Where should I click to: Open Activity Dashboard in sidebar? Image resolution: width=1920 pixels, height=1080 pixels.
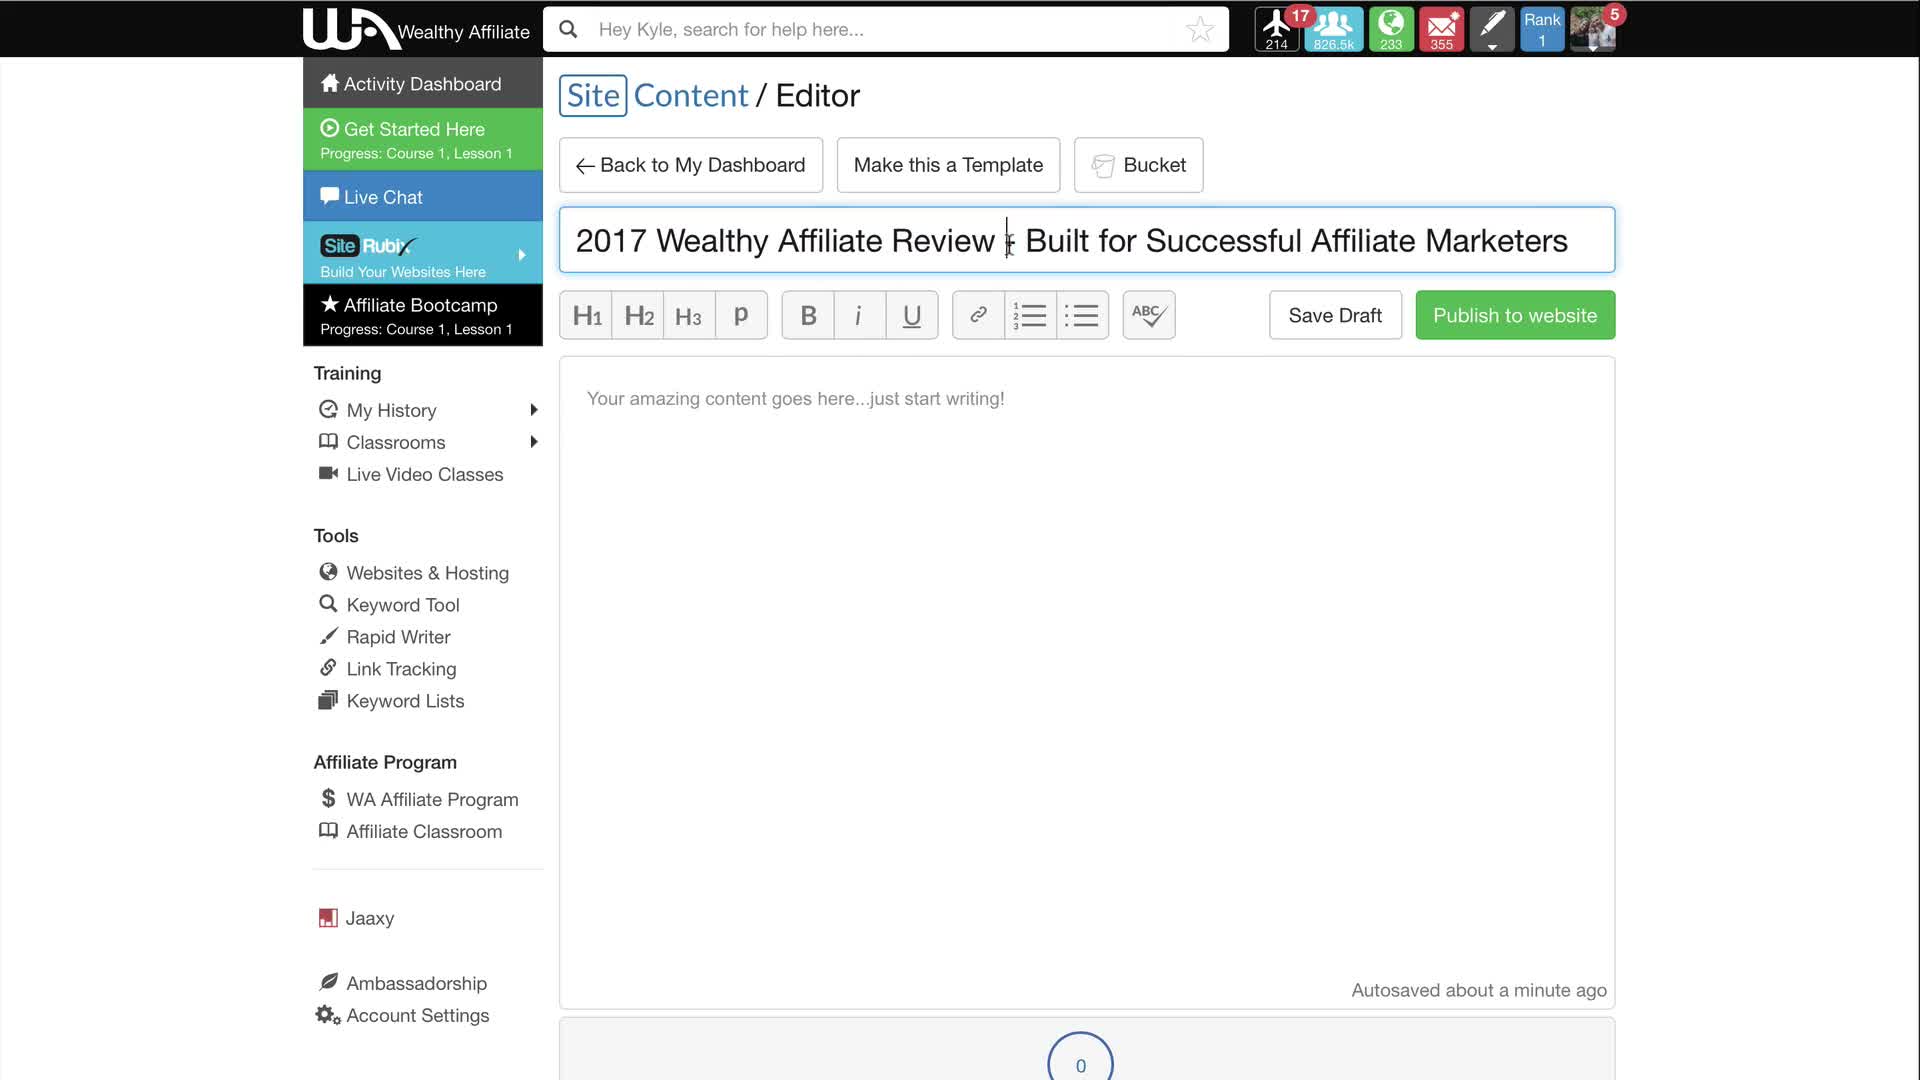point(423,84)
